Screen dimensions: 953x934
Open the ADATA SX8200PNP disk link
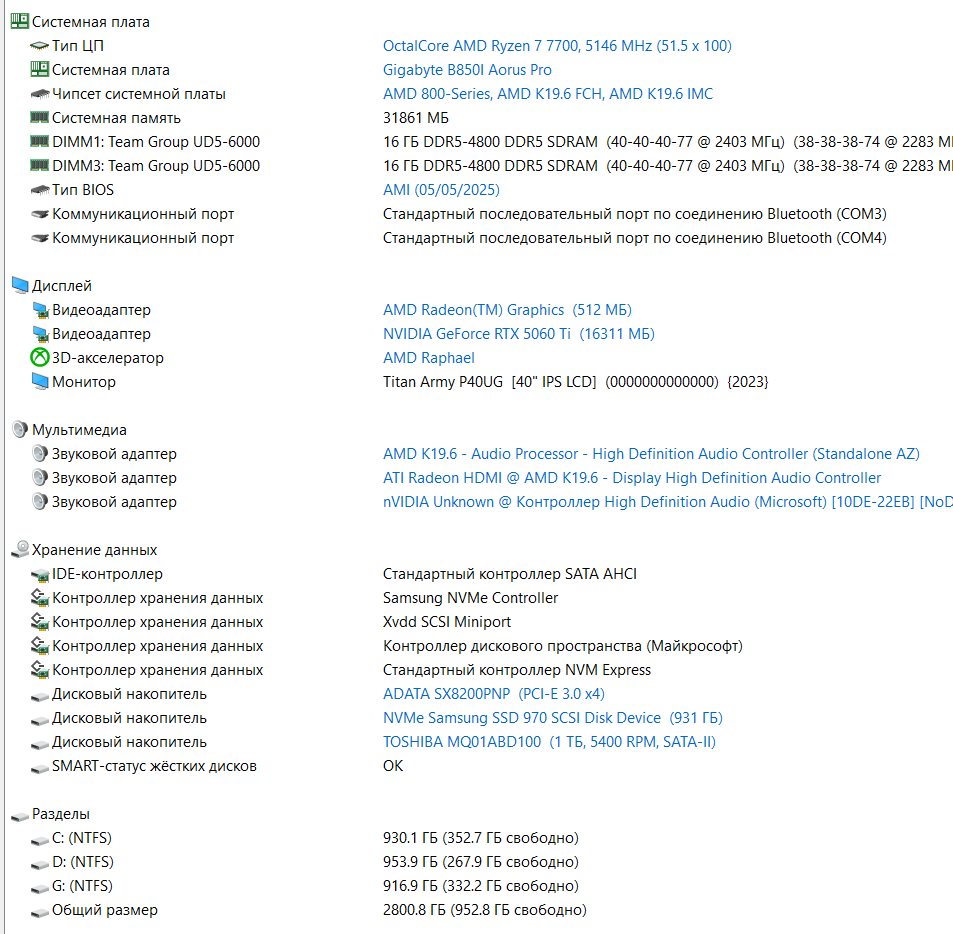tap(494, 694)
